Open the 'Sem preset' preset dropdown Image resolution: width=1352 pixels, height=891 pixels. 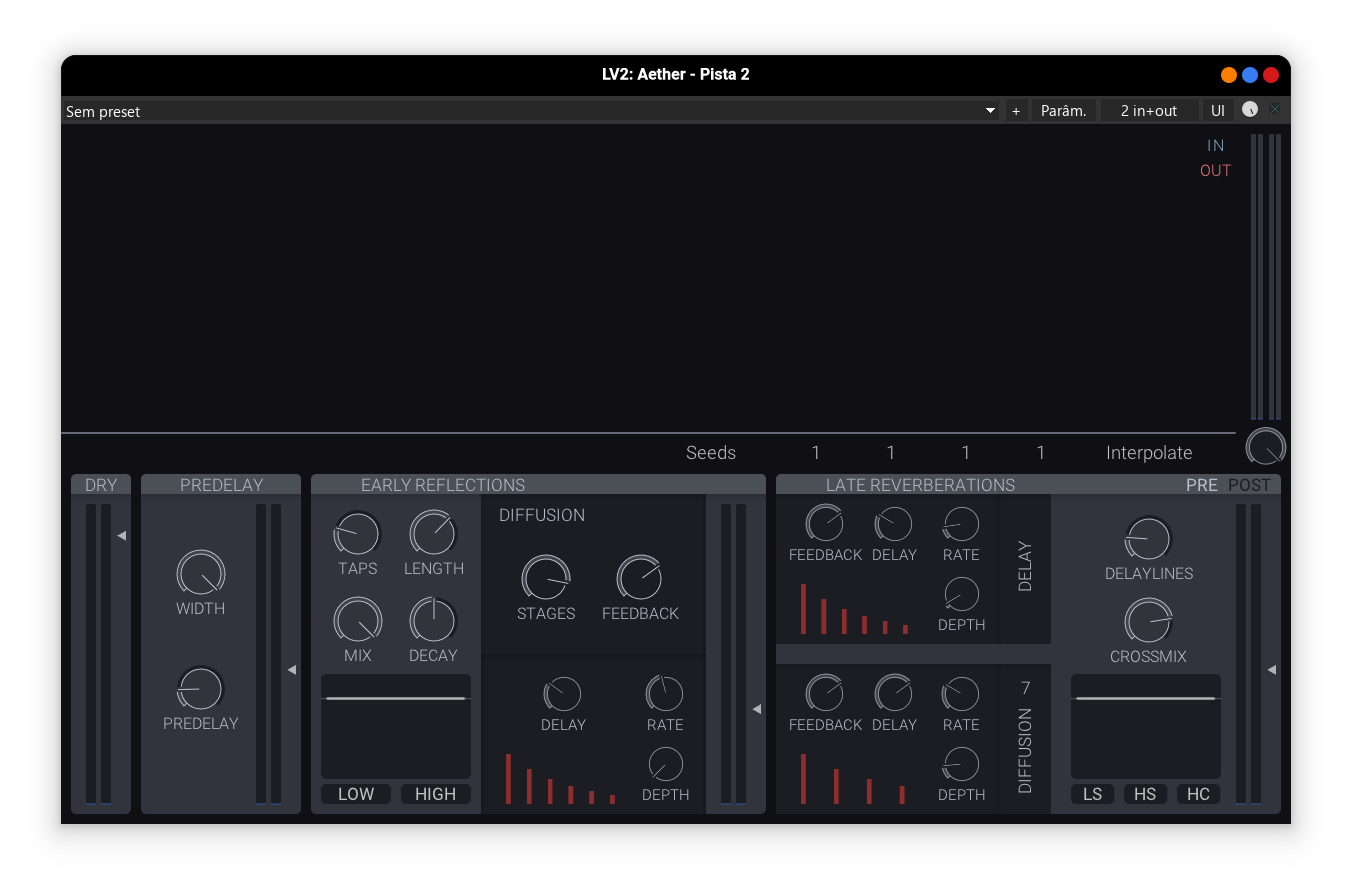[x=530, y=111]
